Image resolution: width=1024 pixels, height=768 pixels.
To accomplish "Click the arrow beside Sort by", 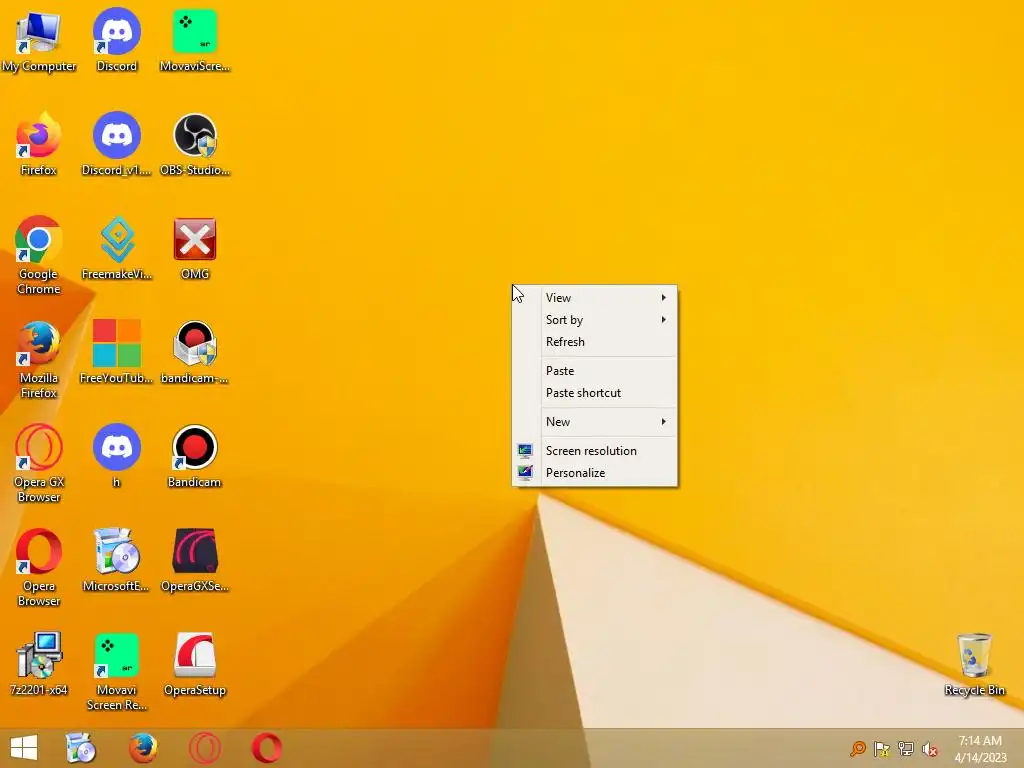I will coord(664,320).
